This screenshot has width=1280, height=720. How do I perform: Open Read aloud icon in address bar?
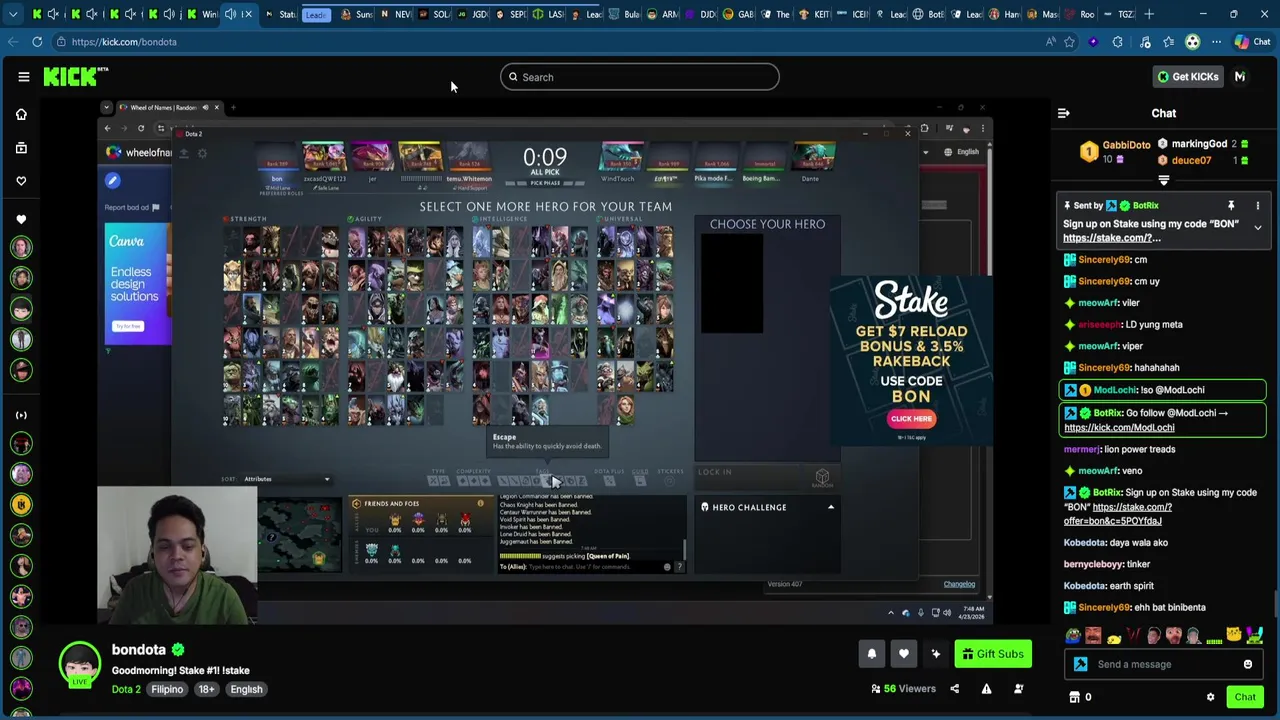(x=1050, y=42)
